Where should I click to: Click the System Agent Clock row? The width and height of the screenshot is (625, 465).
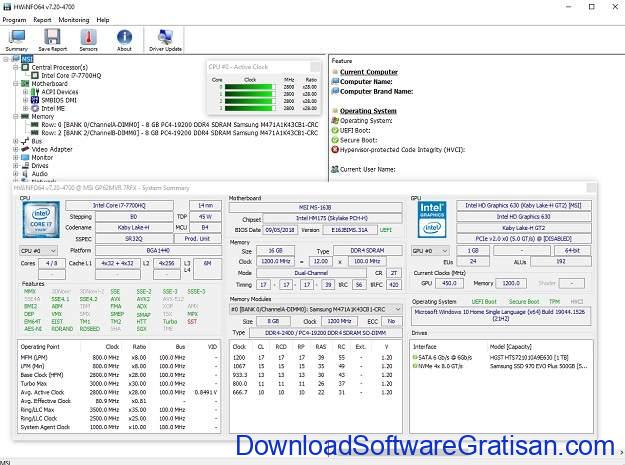click(119, 427)
